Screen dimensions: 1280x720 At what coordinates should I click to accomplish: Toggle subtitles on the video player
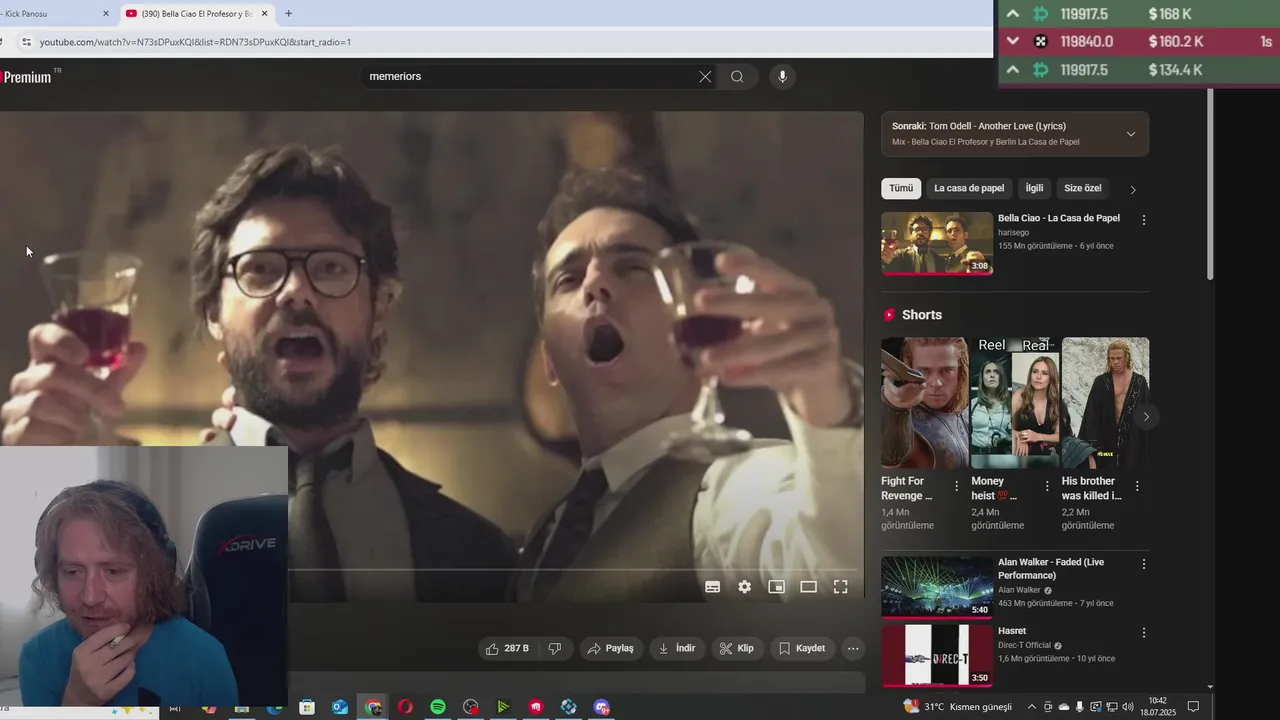coord(712,587)
